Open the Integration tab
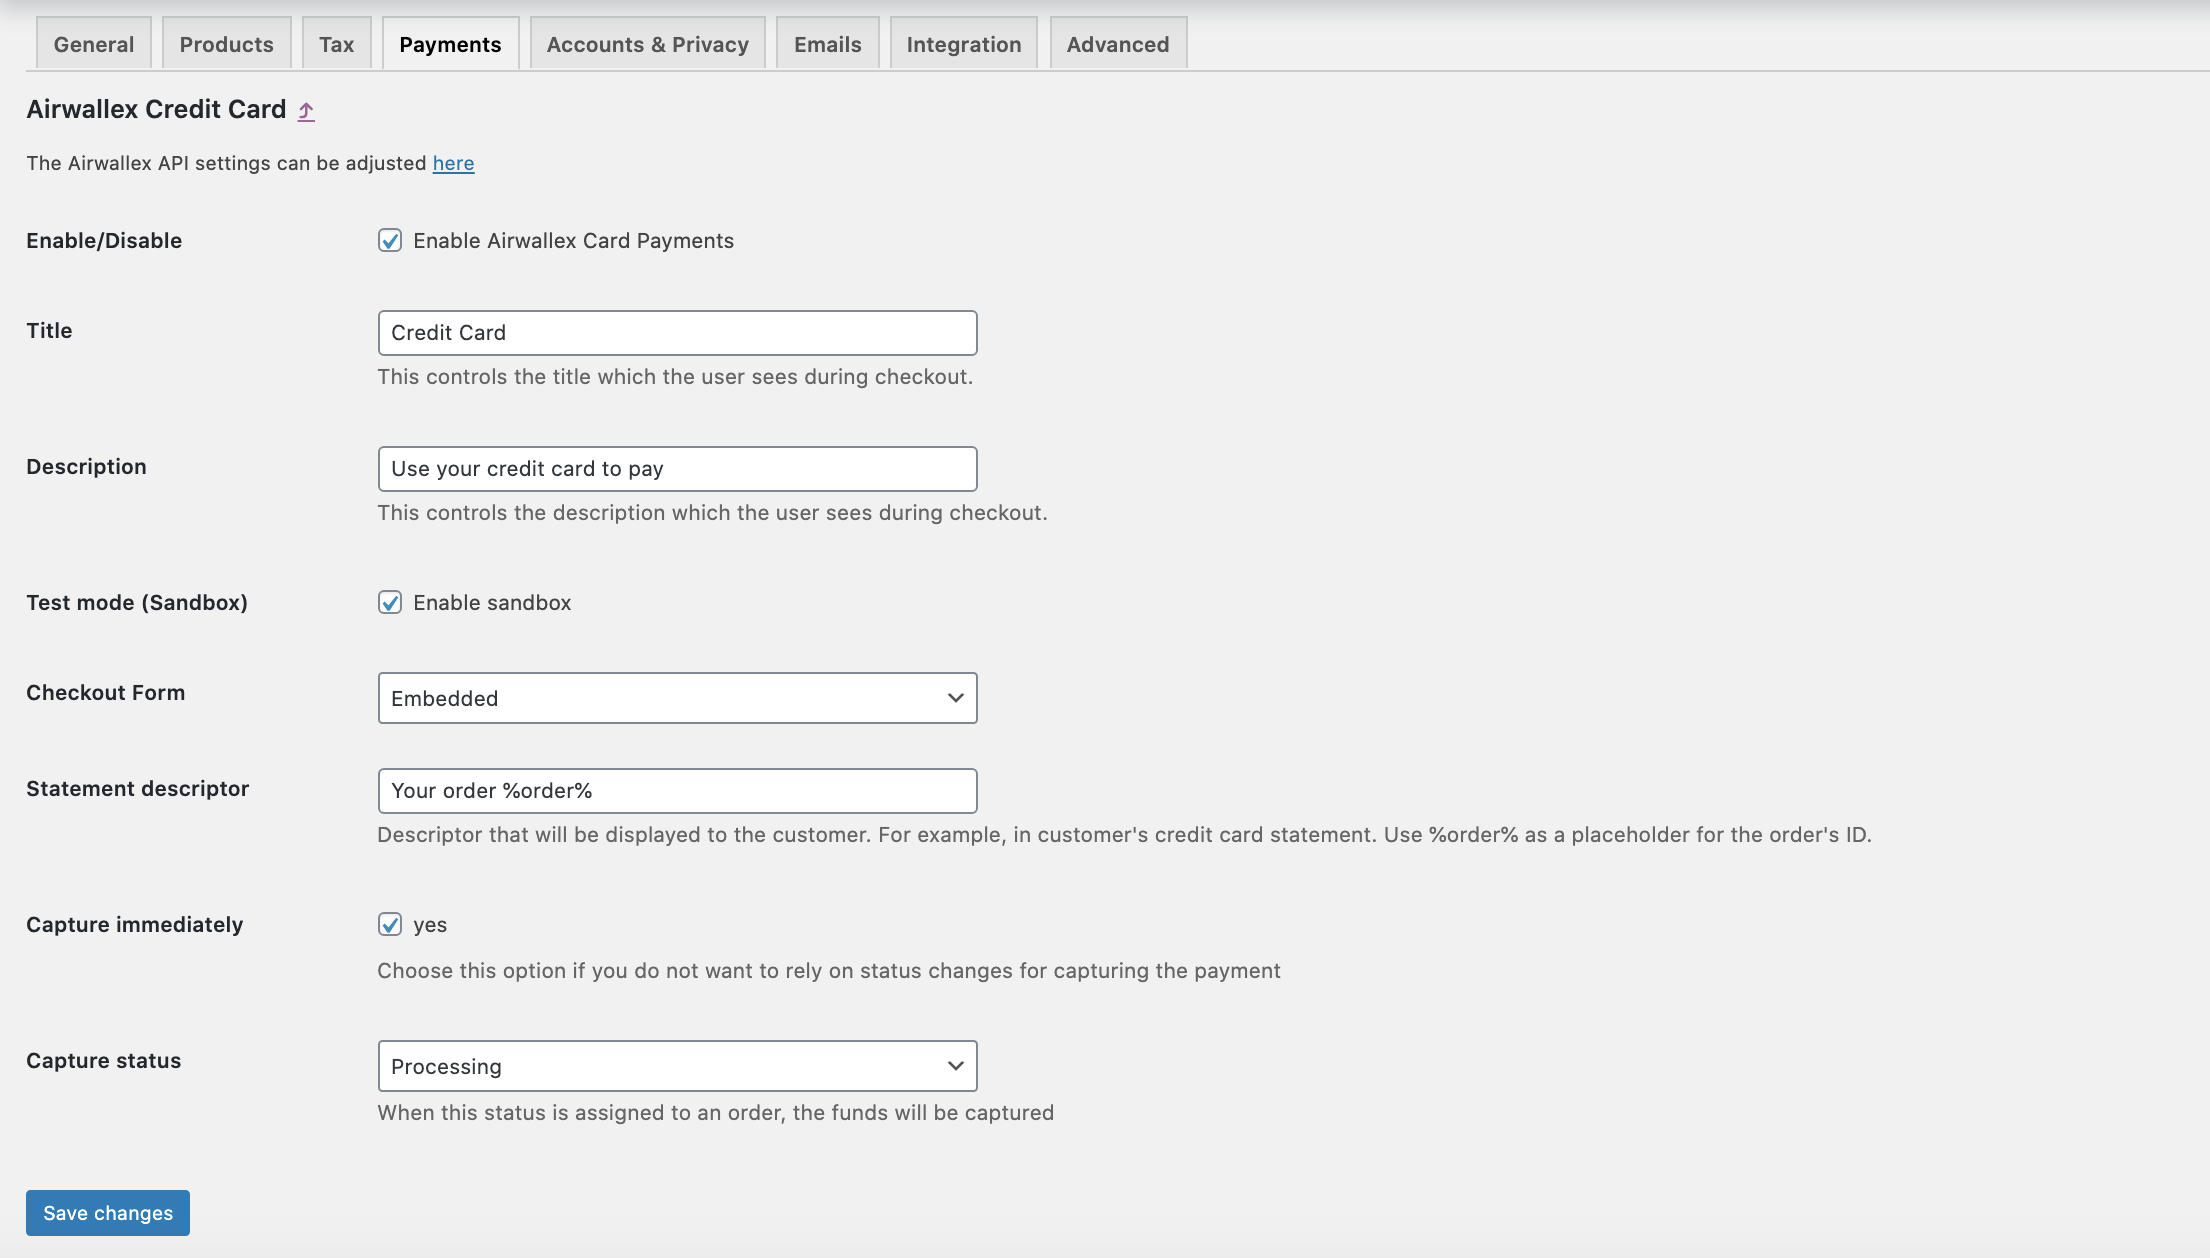Screen dimensions: 2210x1258 pos(963,43)
